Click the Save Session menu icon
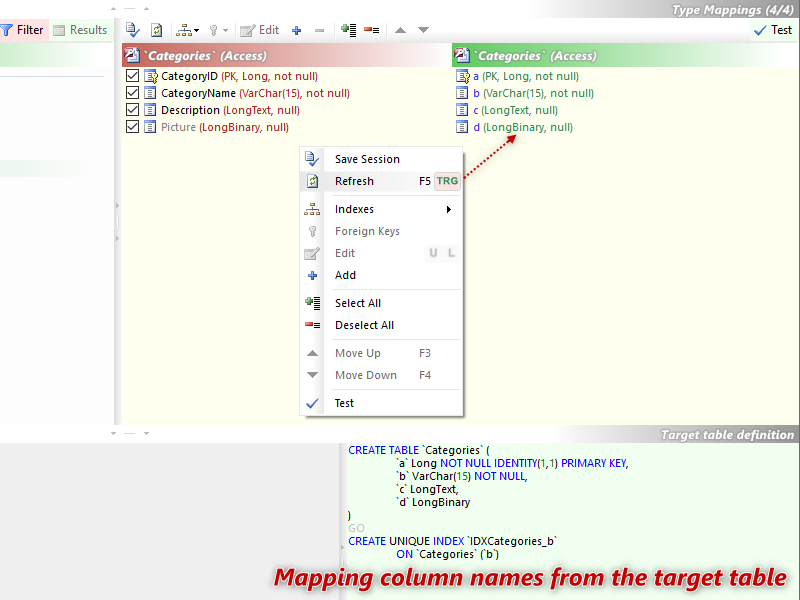The height and width of the screenshot is (600, 800). 312,159
